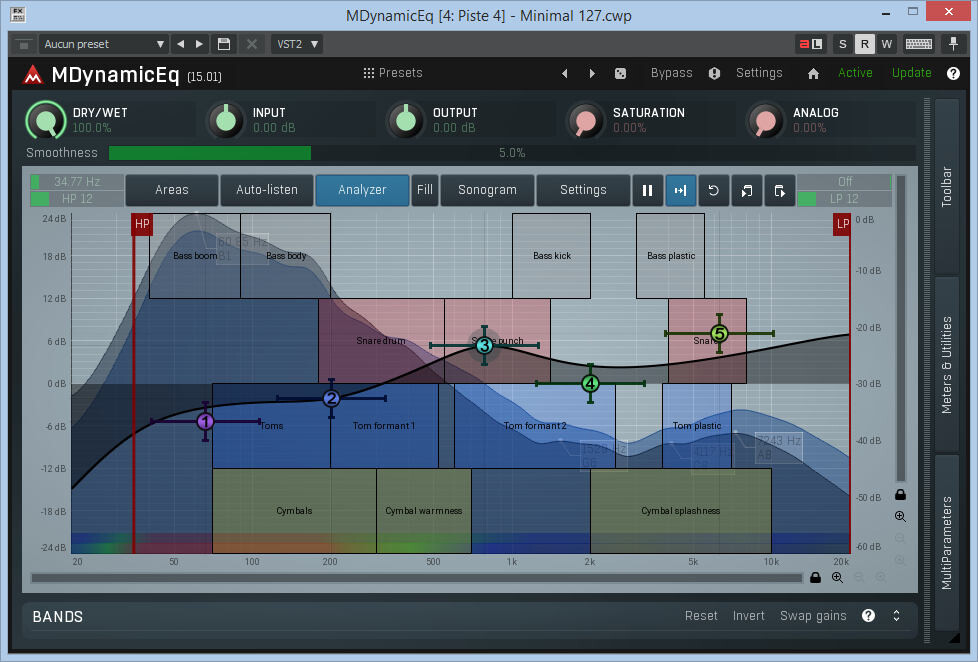Image resolution: width=978 pixels, height=662 pixels.
Task: Click the horizontal scrollbar below the graph
Action: (x=417, y=578)
